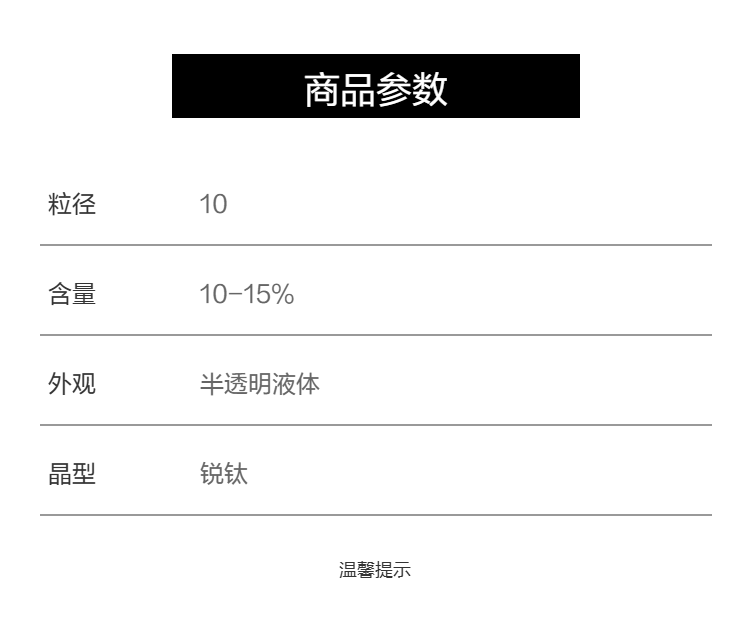Click the 粒径 parameter label

72,205
